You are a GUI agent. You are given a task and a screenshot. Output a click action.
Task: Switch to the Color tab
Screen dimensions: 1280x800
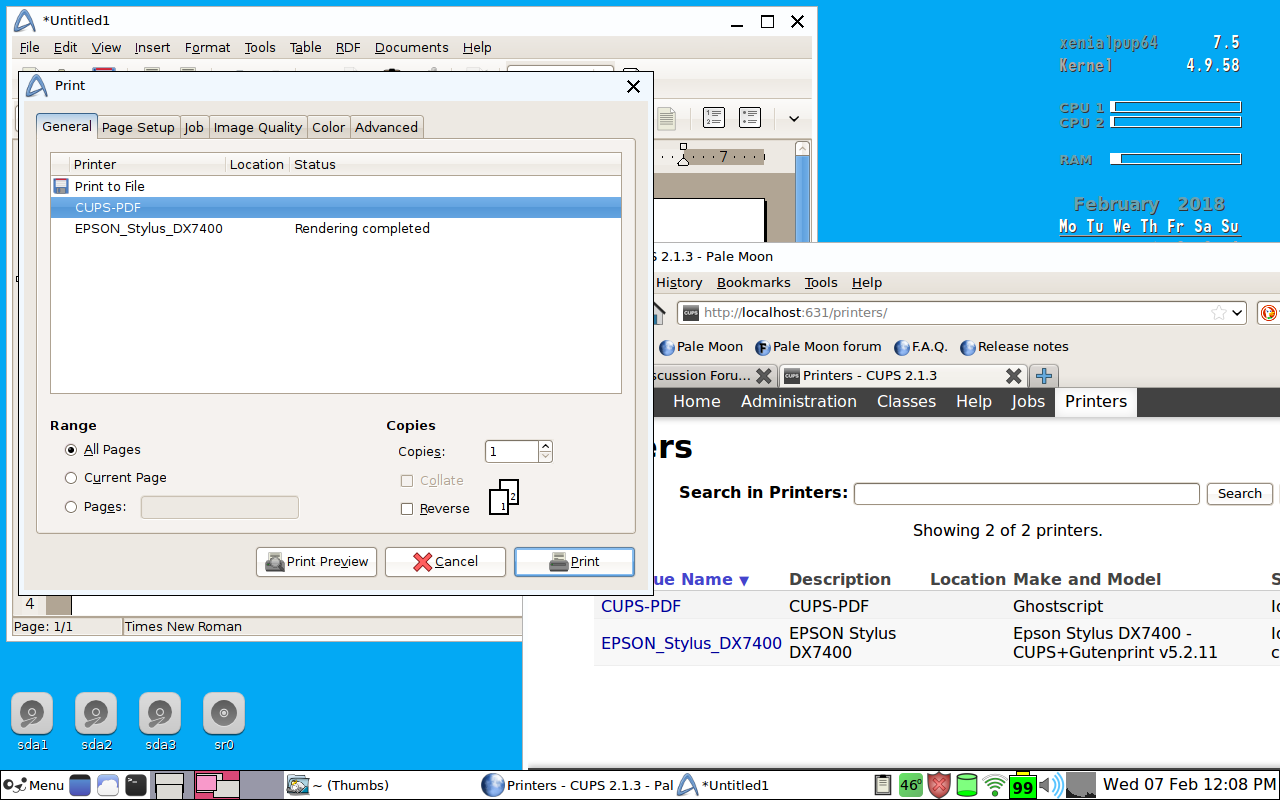pyautogui.click(x=329, y=127)
